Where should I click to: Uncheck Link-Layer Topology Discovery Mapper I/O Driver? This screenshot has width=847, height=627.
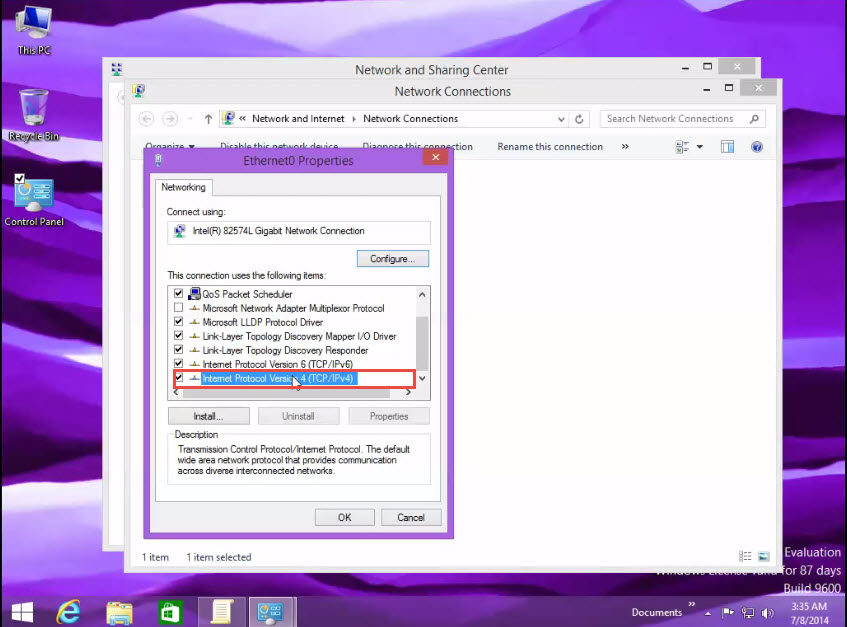pyautogui.click(x=179, y=336)
